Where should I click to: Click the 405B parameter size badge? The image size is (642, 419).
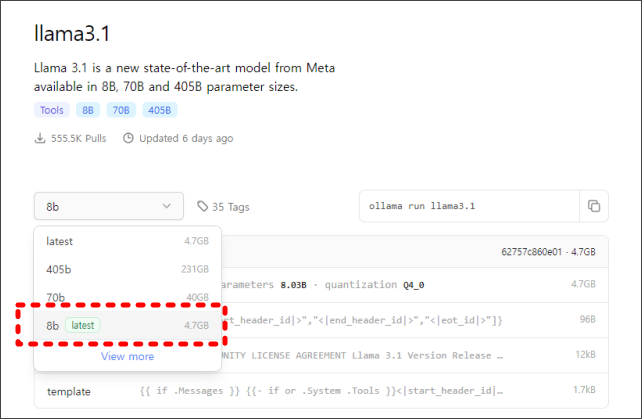[159, 110]
